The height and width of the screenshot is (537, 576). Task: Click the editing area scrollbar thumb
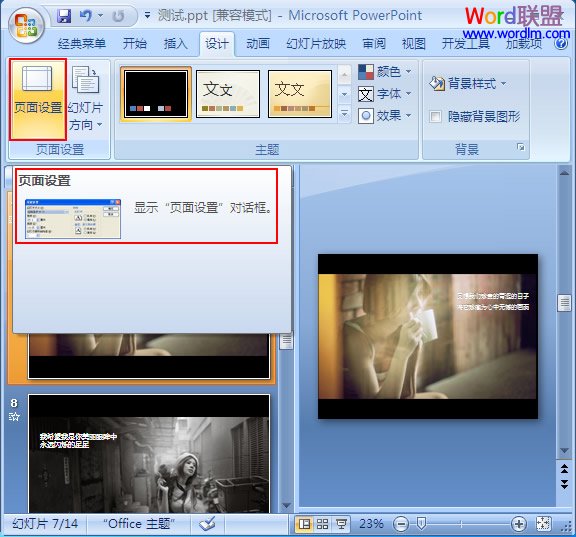pyautogui.click(x=564, y=303)
